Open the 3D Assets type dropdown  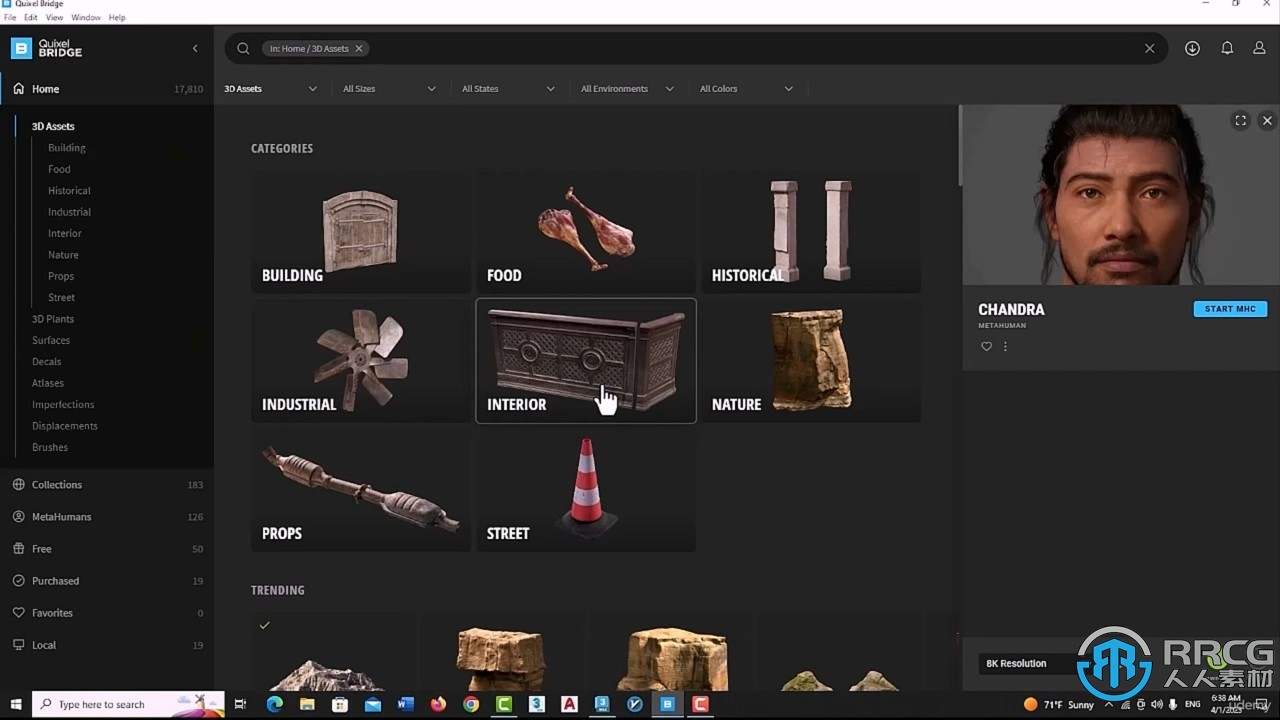click(x=270, y=89)
